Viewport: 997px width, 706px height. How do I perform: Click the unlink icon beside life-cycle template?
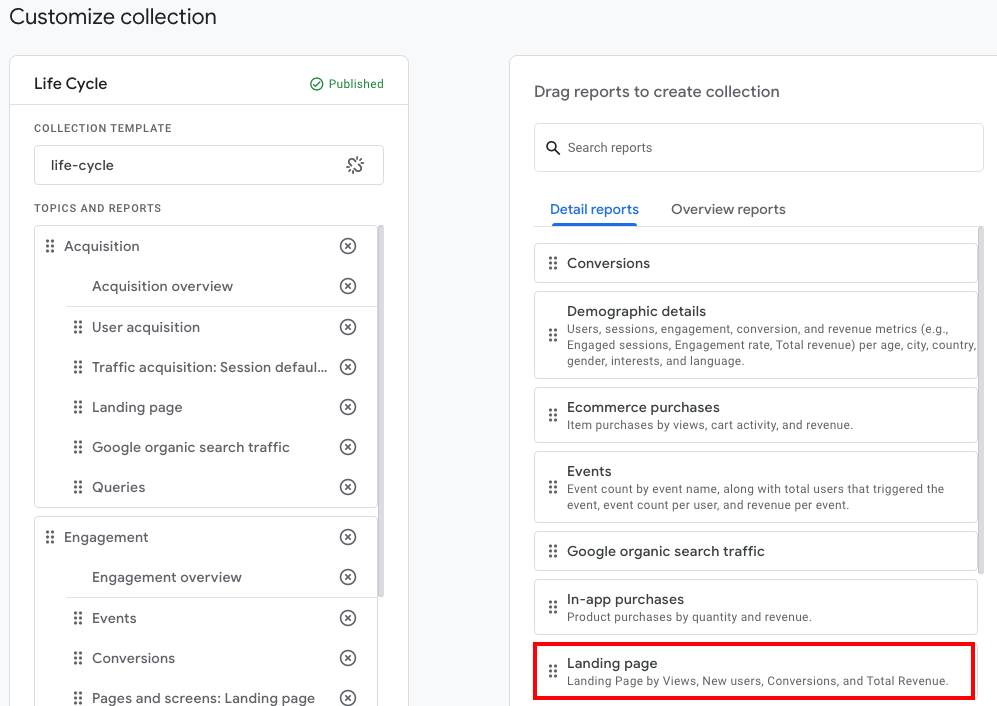[355, 165]
